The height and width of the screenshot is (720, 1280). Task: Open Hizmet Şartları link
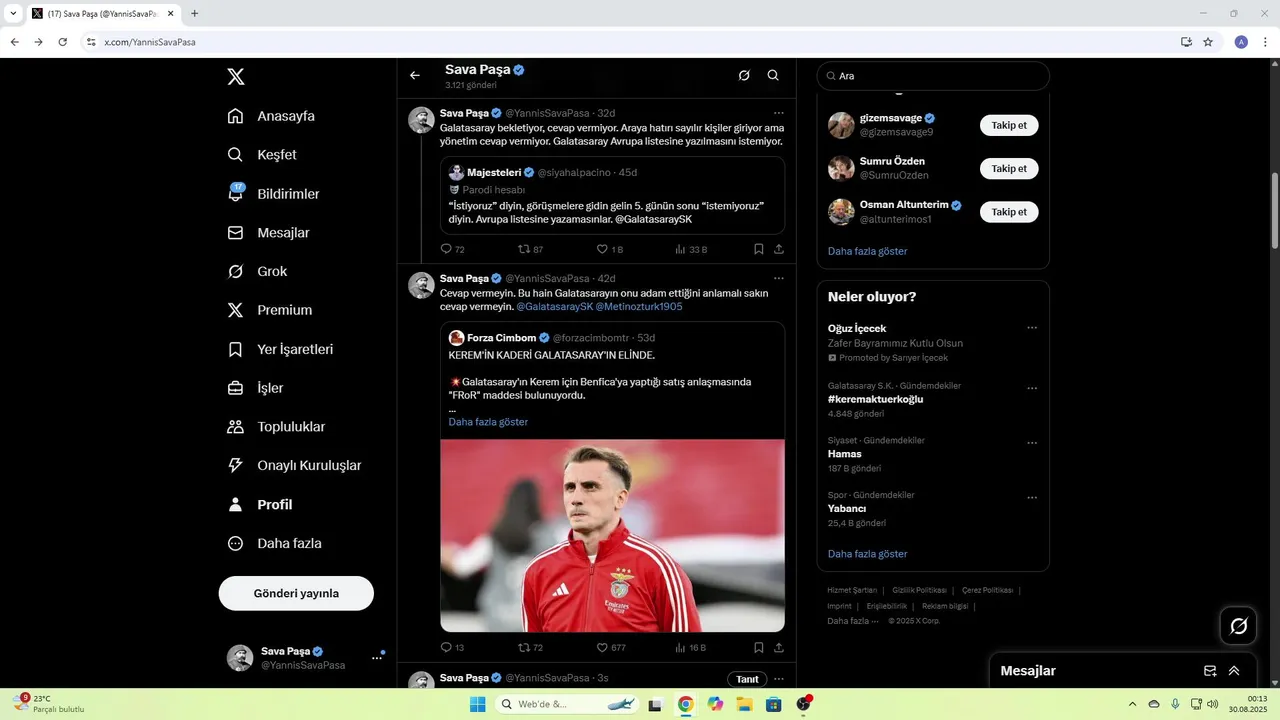point(852,590)
